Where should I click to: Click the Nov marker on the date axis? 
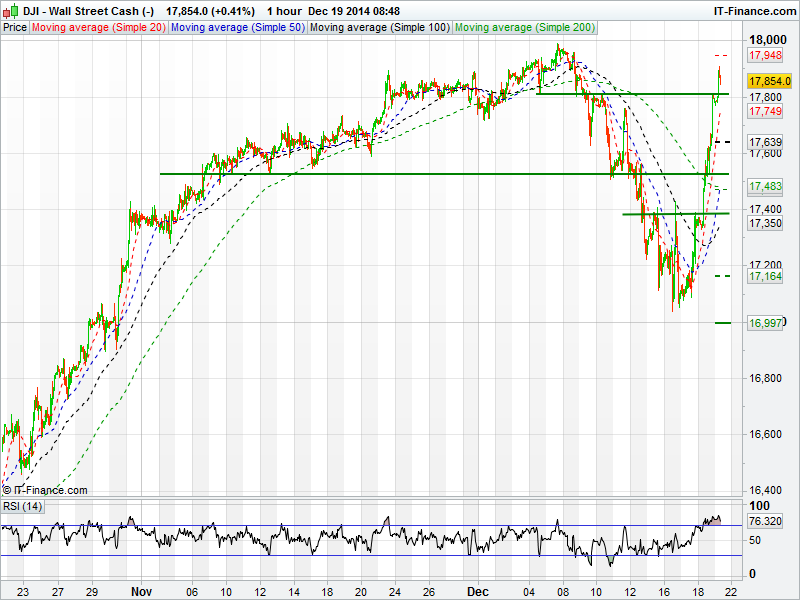[x=143, y=591]
